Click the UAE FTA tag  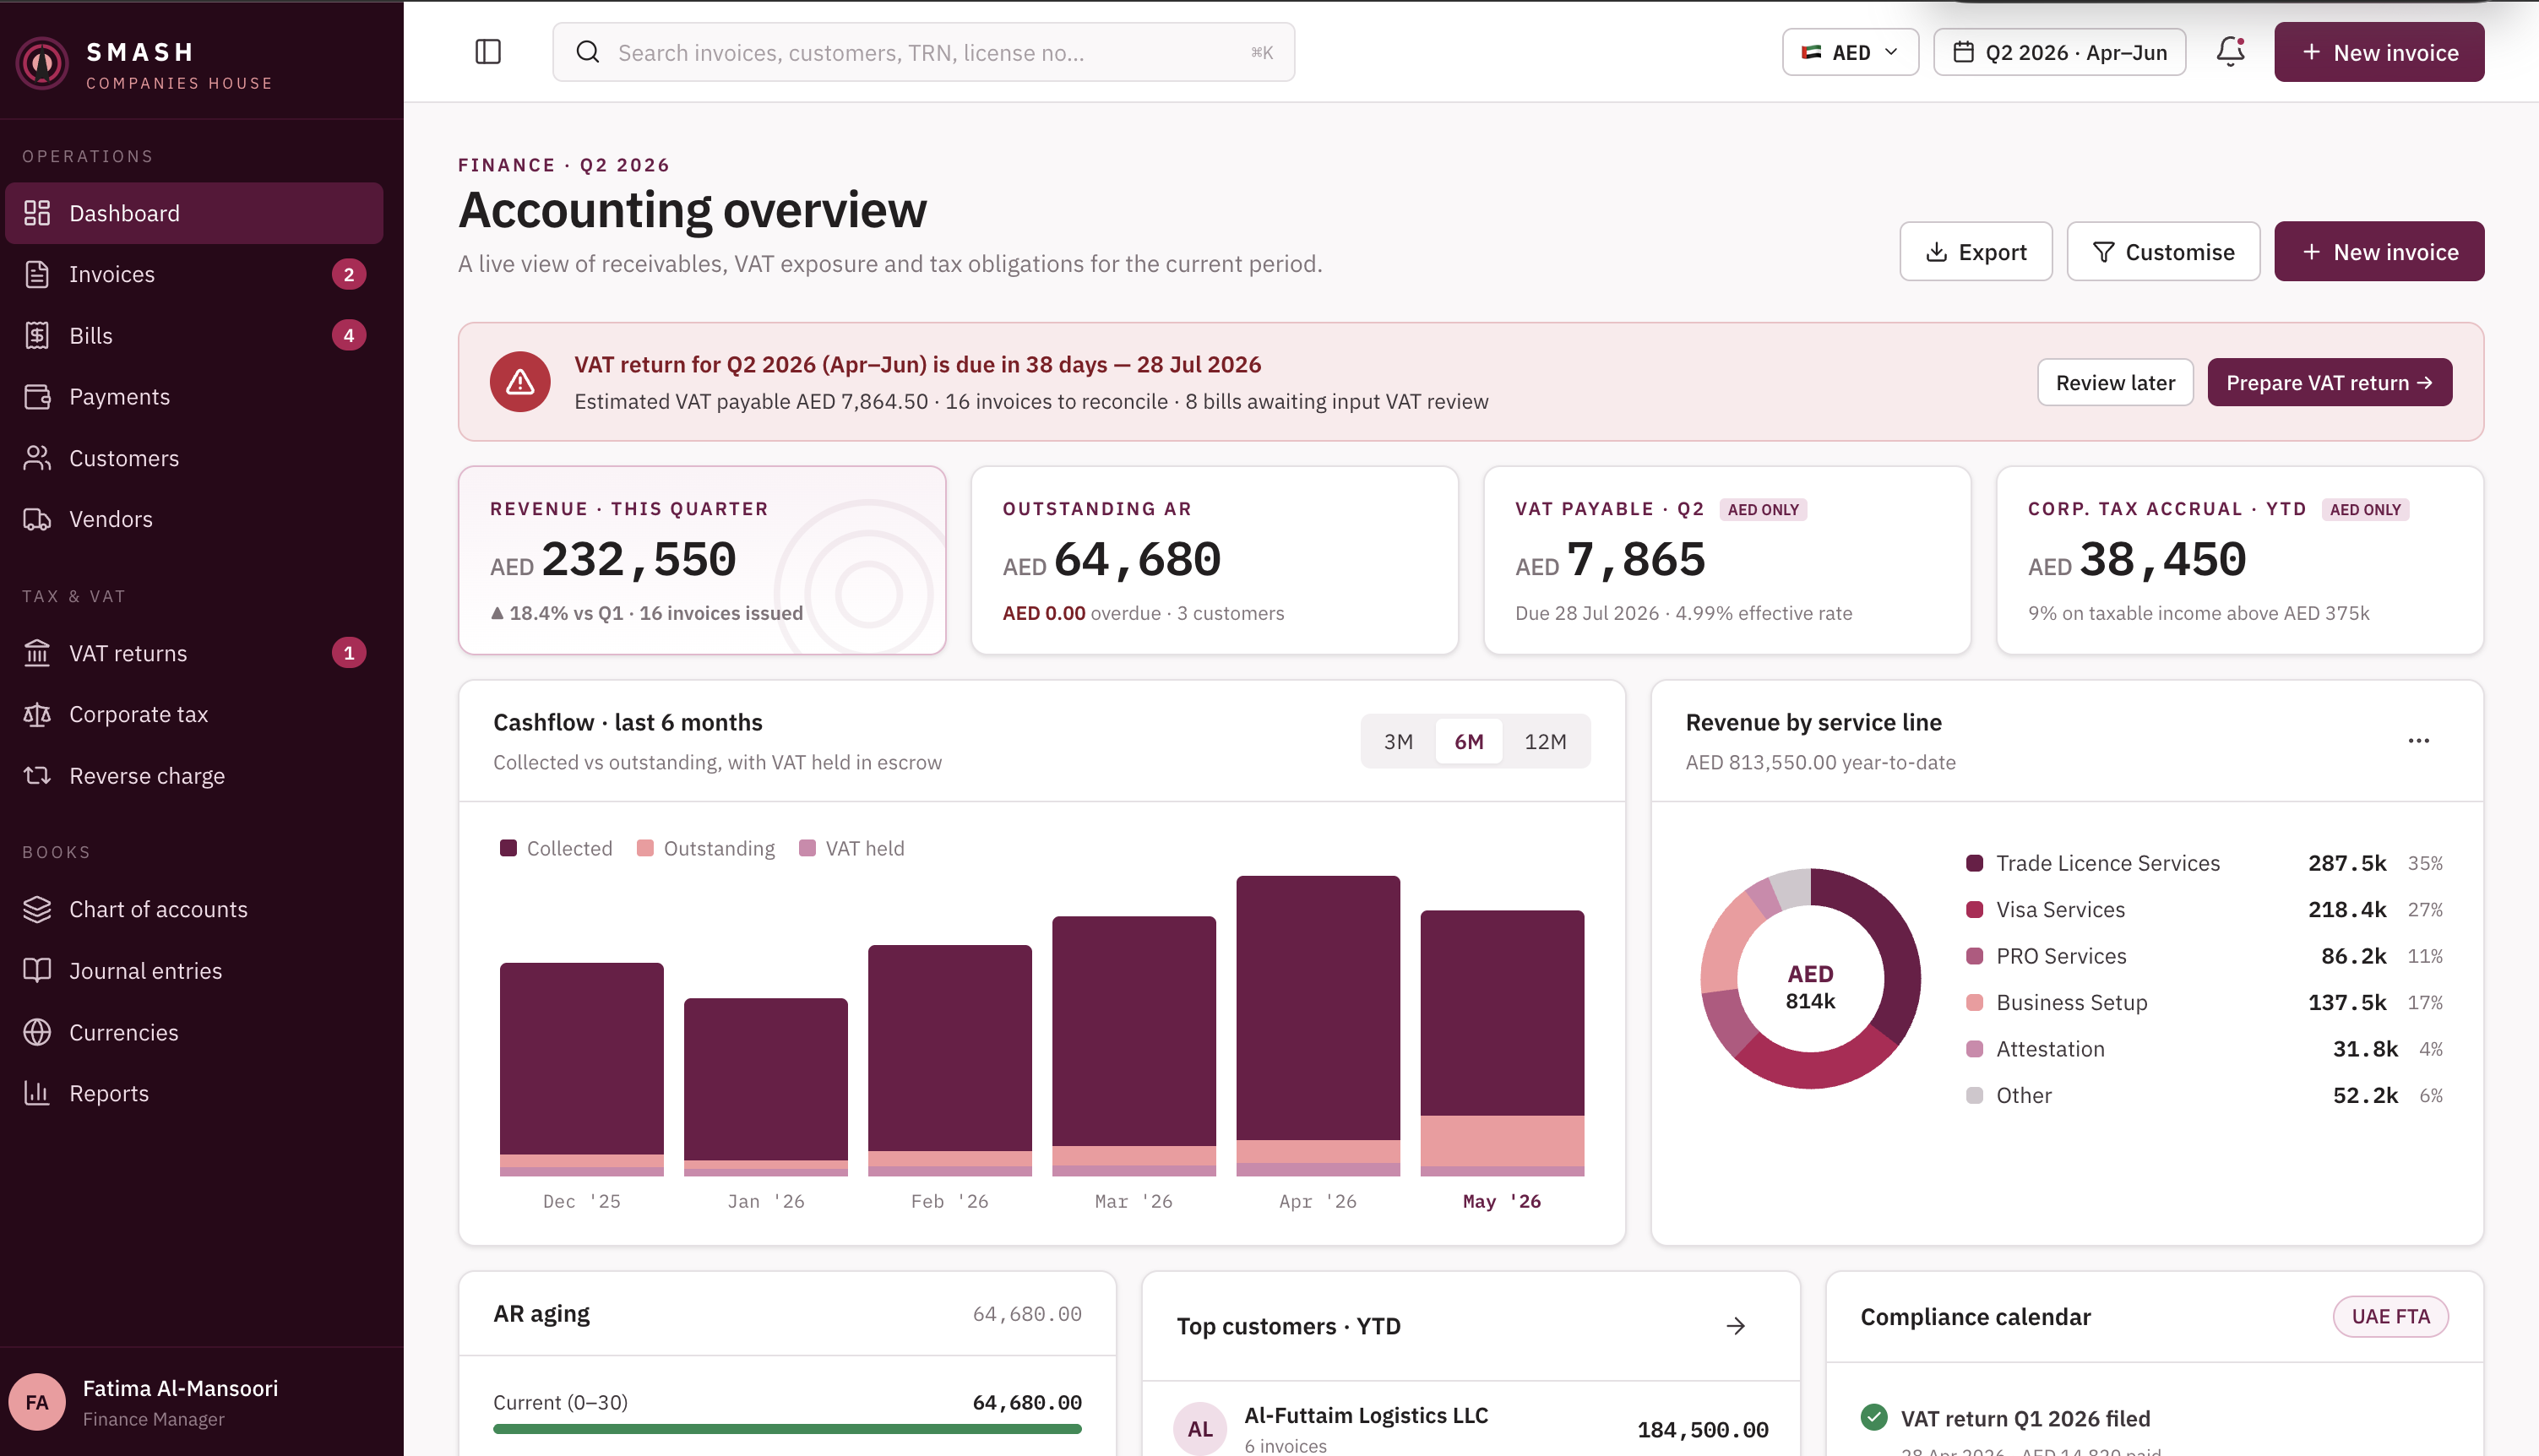click(2390, 1316)
